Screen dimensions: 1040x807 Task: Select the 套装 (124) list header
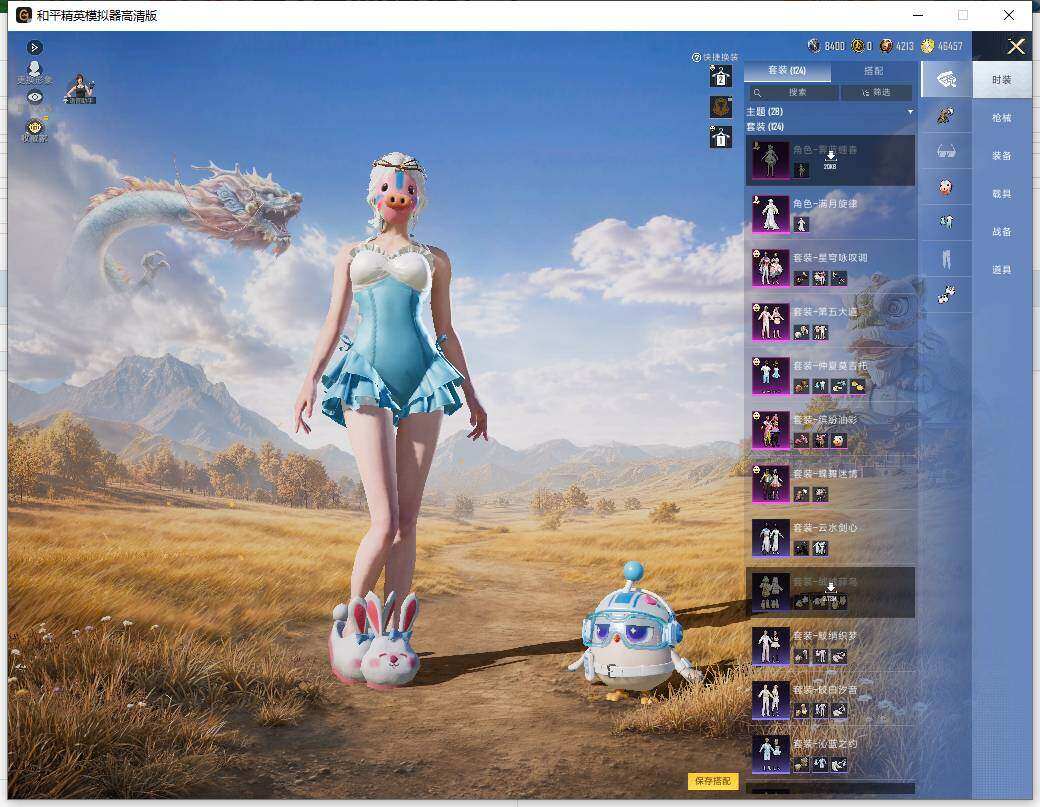coord(765,126)
